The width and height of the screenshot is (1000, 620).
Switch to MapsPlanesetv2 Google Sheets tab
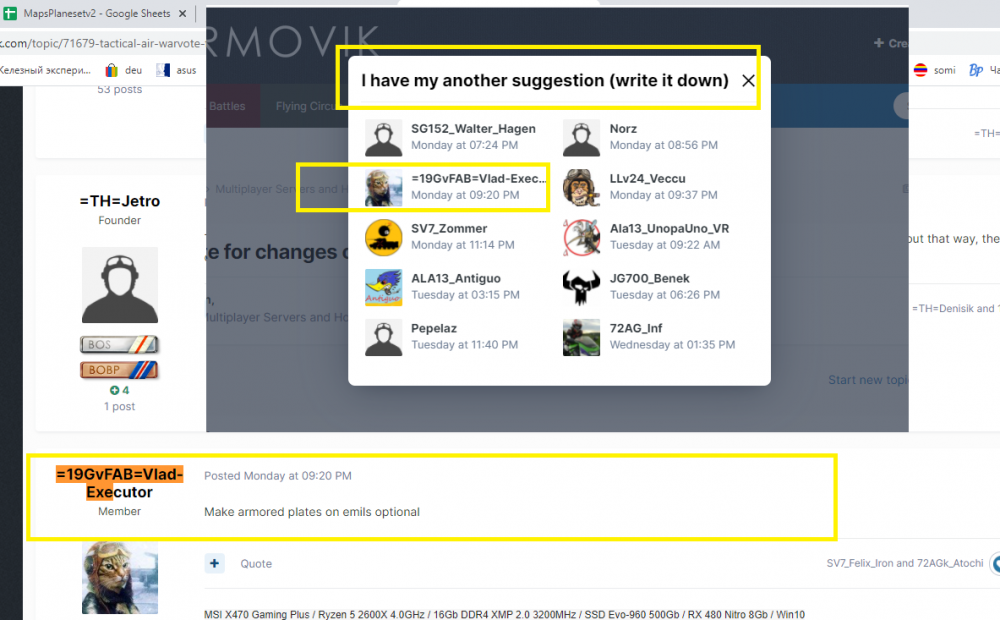click(x=97, y=13)
